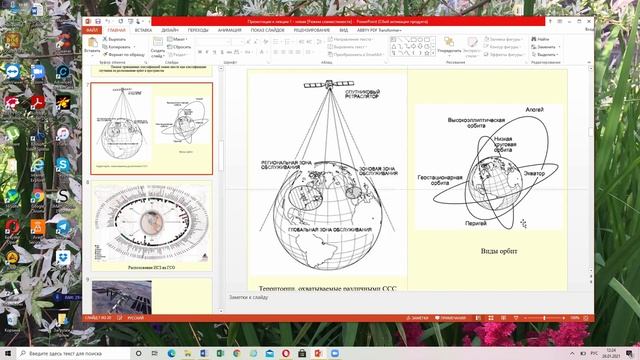Click Format Painter (Формат по образцу)
640x360 pixels.
tap(124, 54)
